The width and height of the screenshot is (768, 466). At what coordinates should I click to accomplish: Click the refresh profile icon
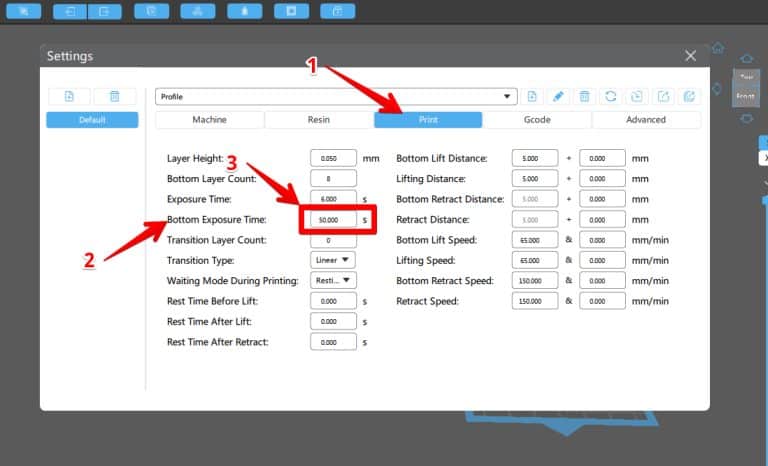coord(611,96)
